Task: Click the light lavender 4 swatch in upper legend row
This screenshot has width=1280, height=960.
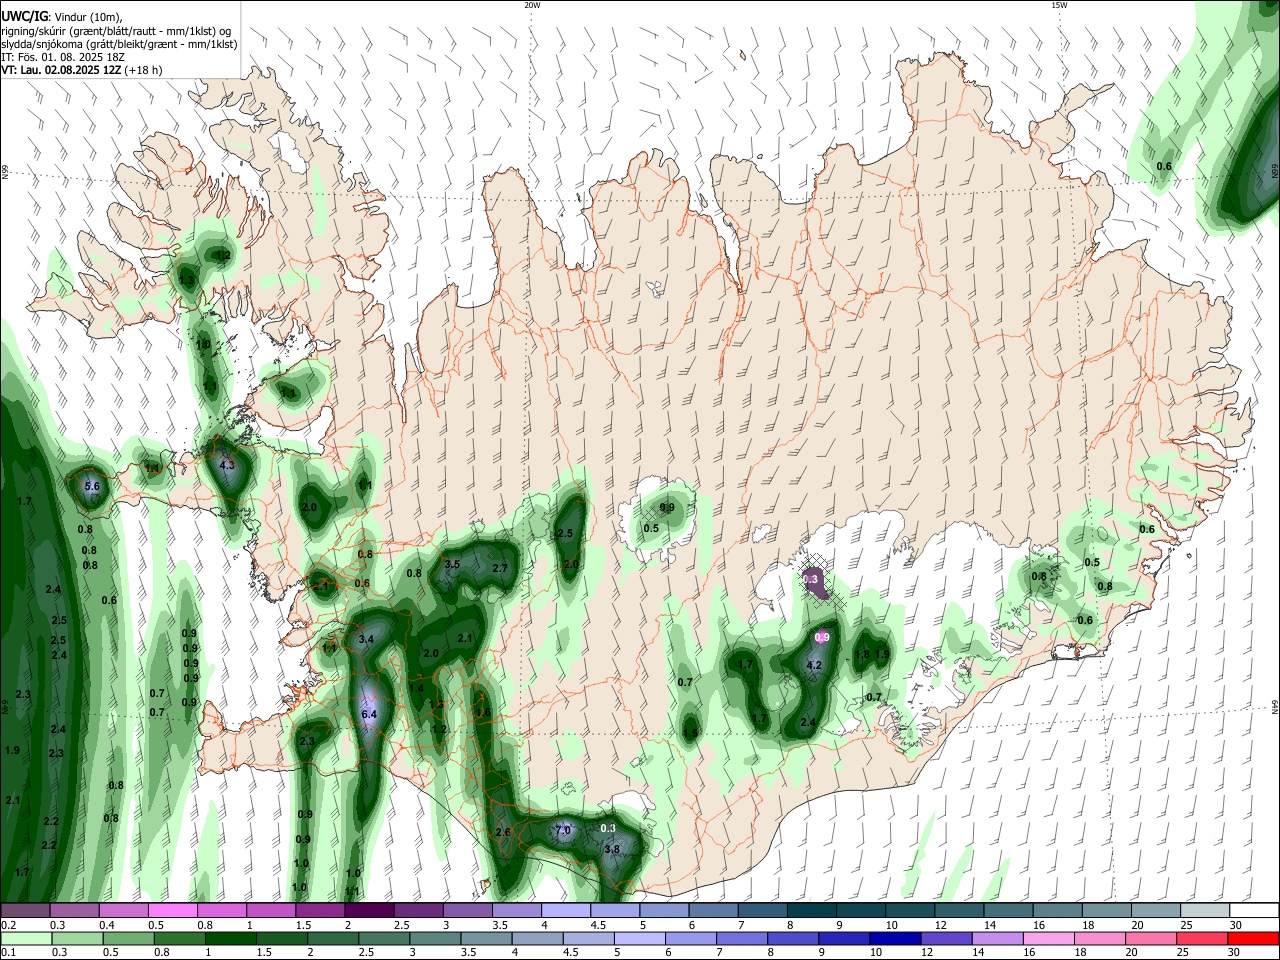Action: tap(564, 911)
